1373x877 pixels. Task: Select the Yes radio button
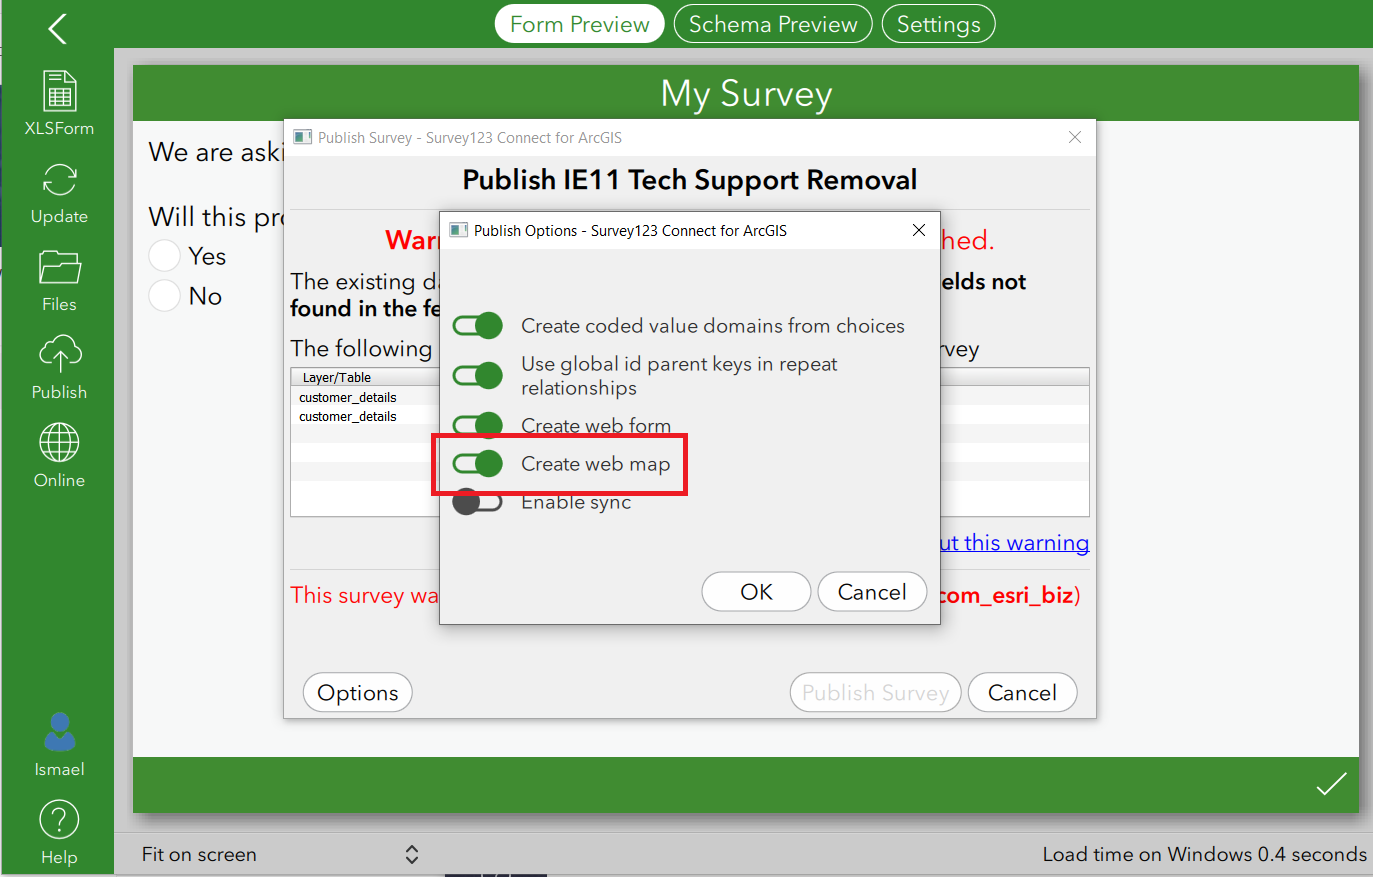tap(165, 256)
